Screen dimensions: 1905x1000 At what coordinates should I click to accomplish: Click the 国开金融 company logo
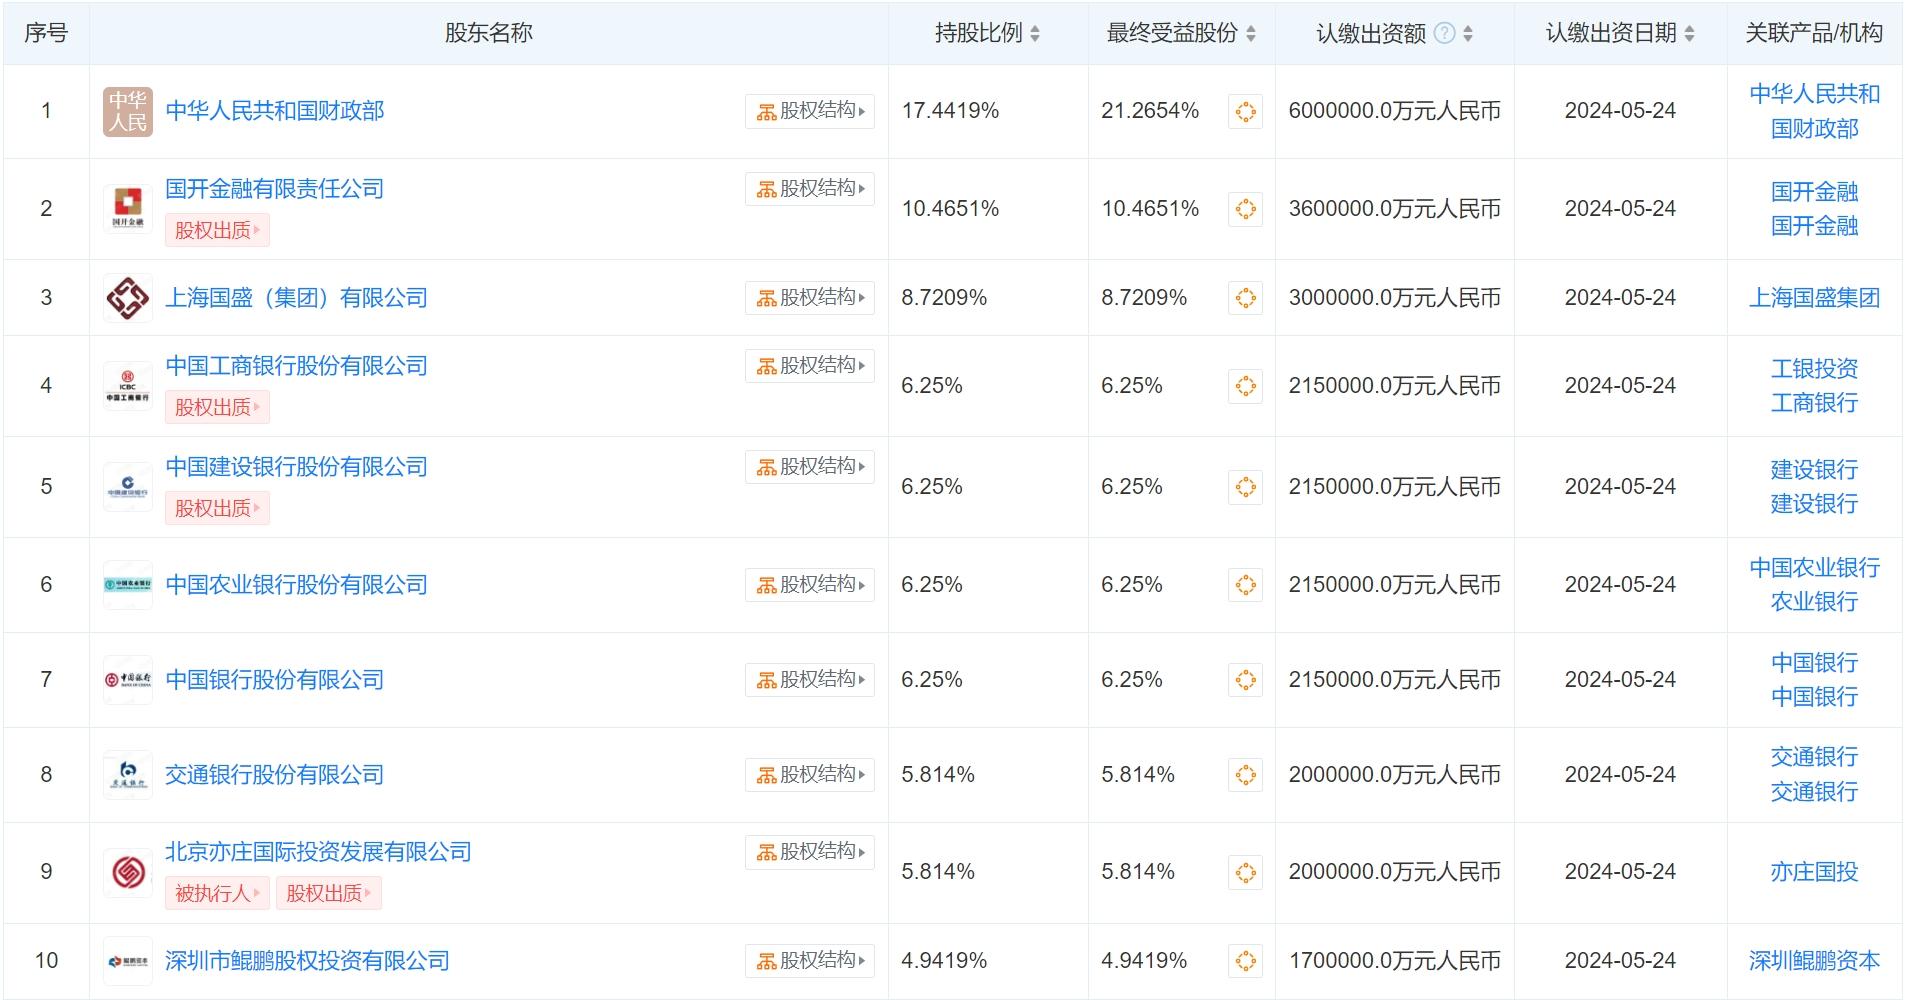point(128,209)
